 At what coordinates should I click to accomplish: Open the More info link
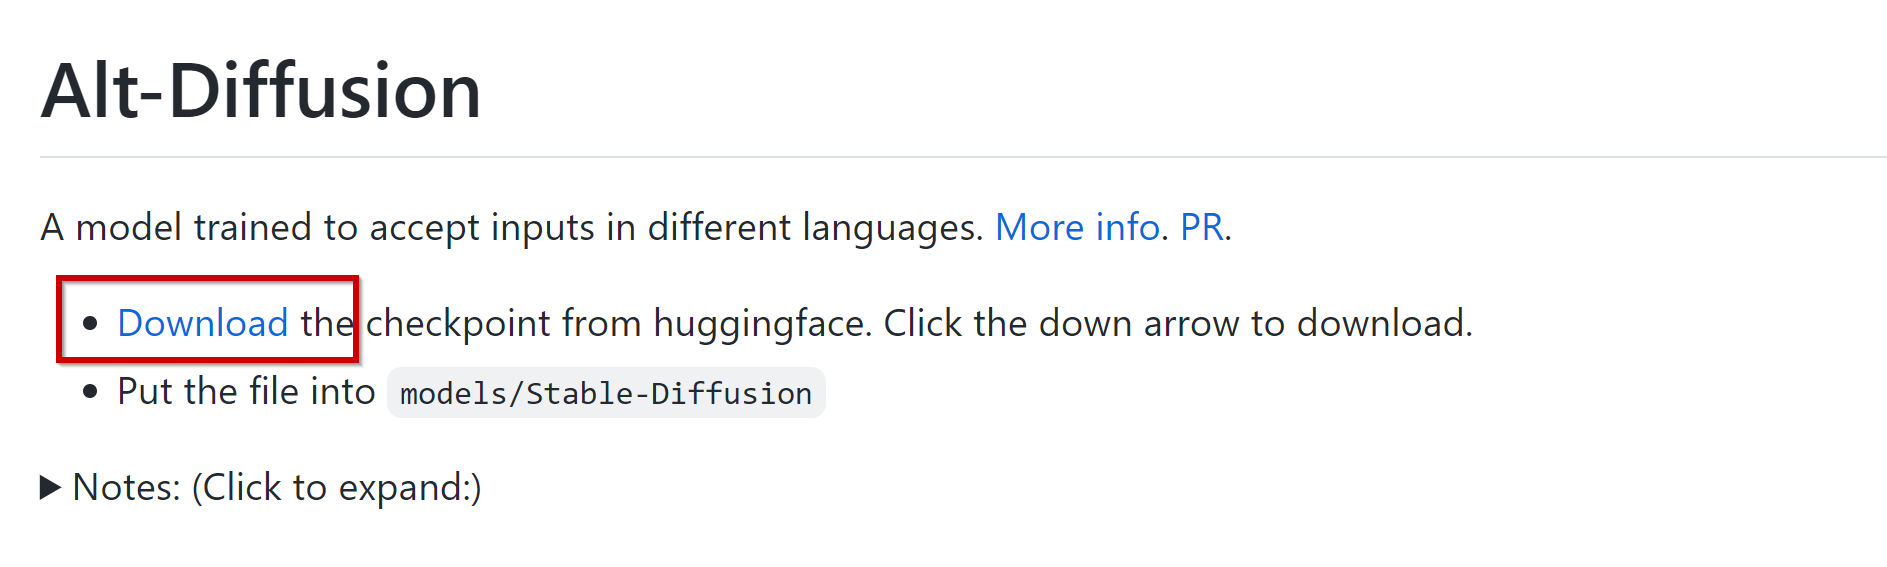coord(1077,227)
